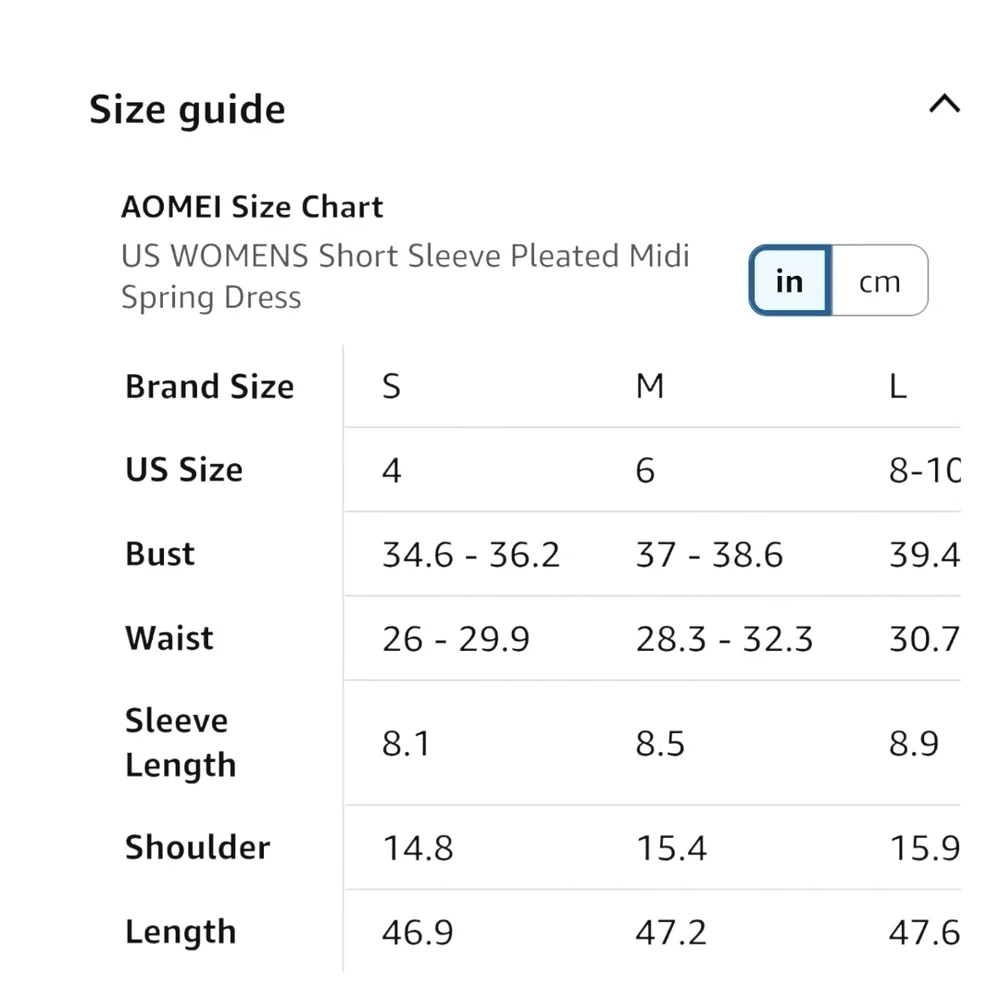The image size is (1000, 1000).
Task: Click the Waist 26 - 29.9 value
Action: coord(456,639)
